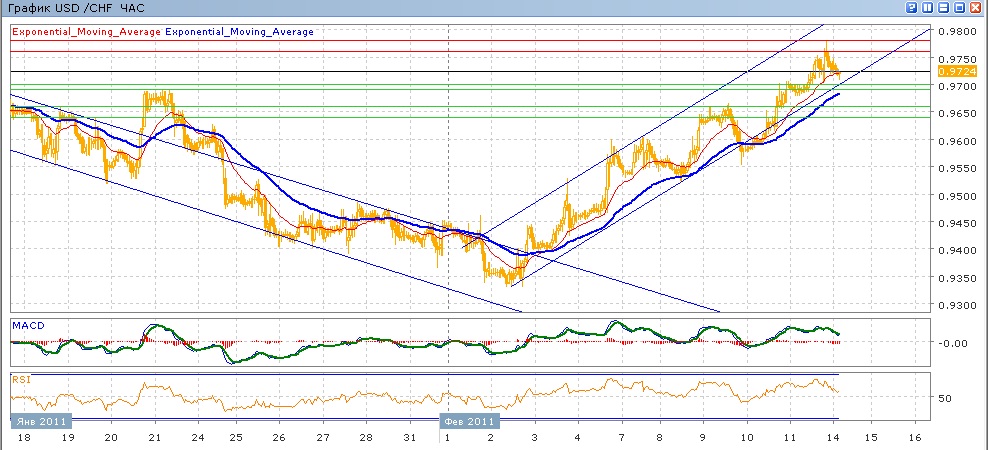Click the help question mark icon
The height and width of the screenshot is (450, 988).
[913, 8]
